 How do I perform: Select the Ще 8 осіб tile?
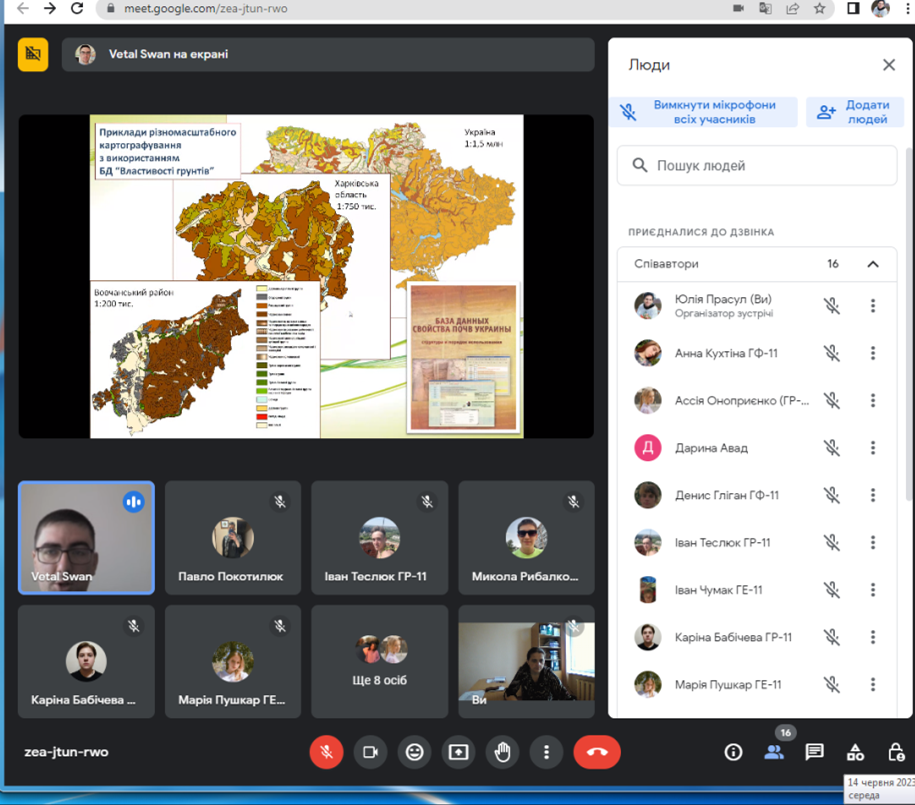pyautogui.click(x=379, y=661)
